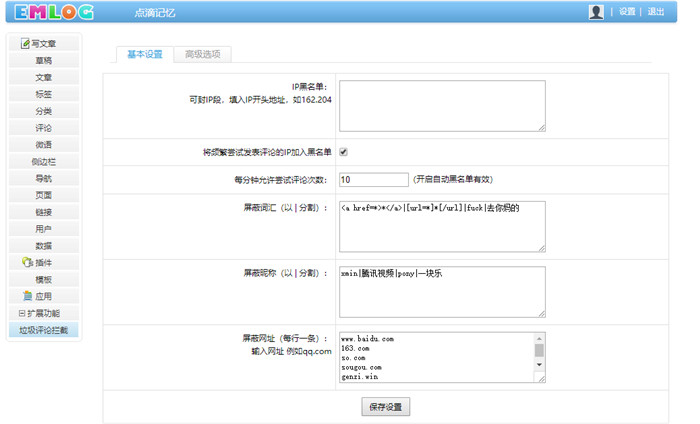Click the blocked nicknames text area
This screenshot has height=424, width=700.
click(x=442, y=292)
